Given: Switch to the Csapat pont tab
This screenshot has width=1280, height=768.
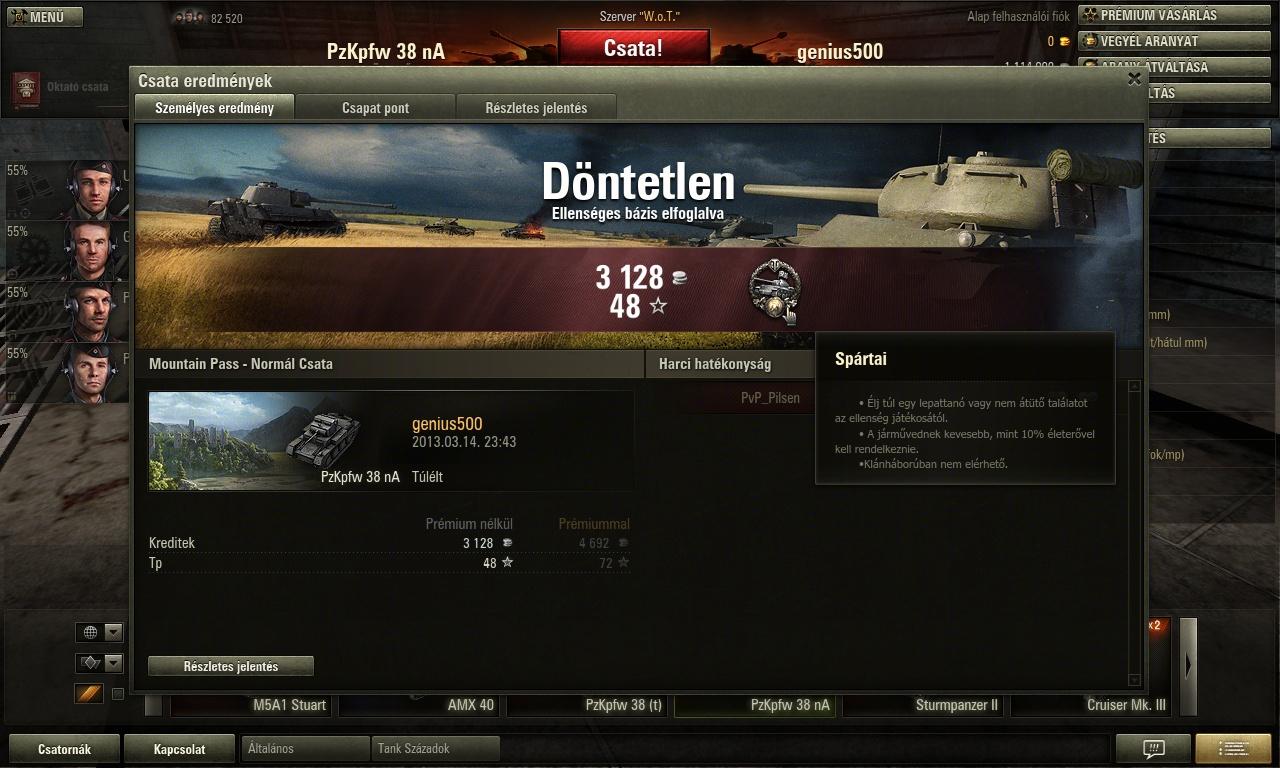Looking at the screenshot, I should pyautogui.click(x=375, y=107).
